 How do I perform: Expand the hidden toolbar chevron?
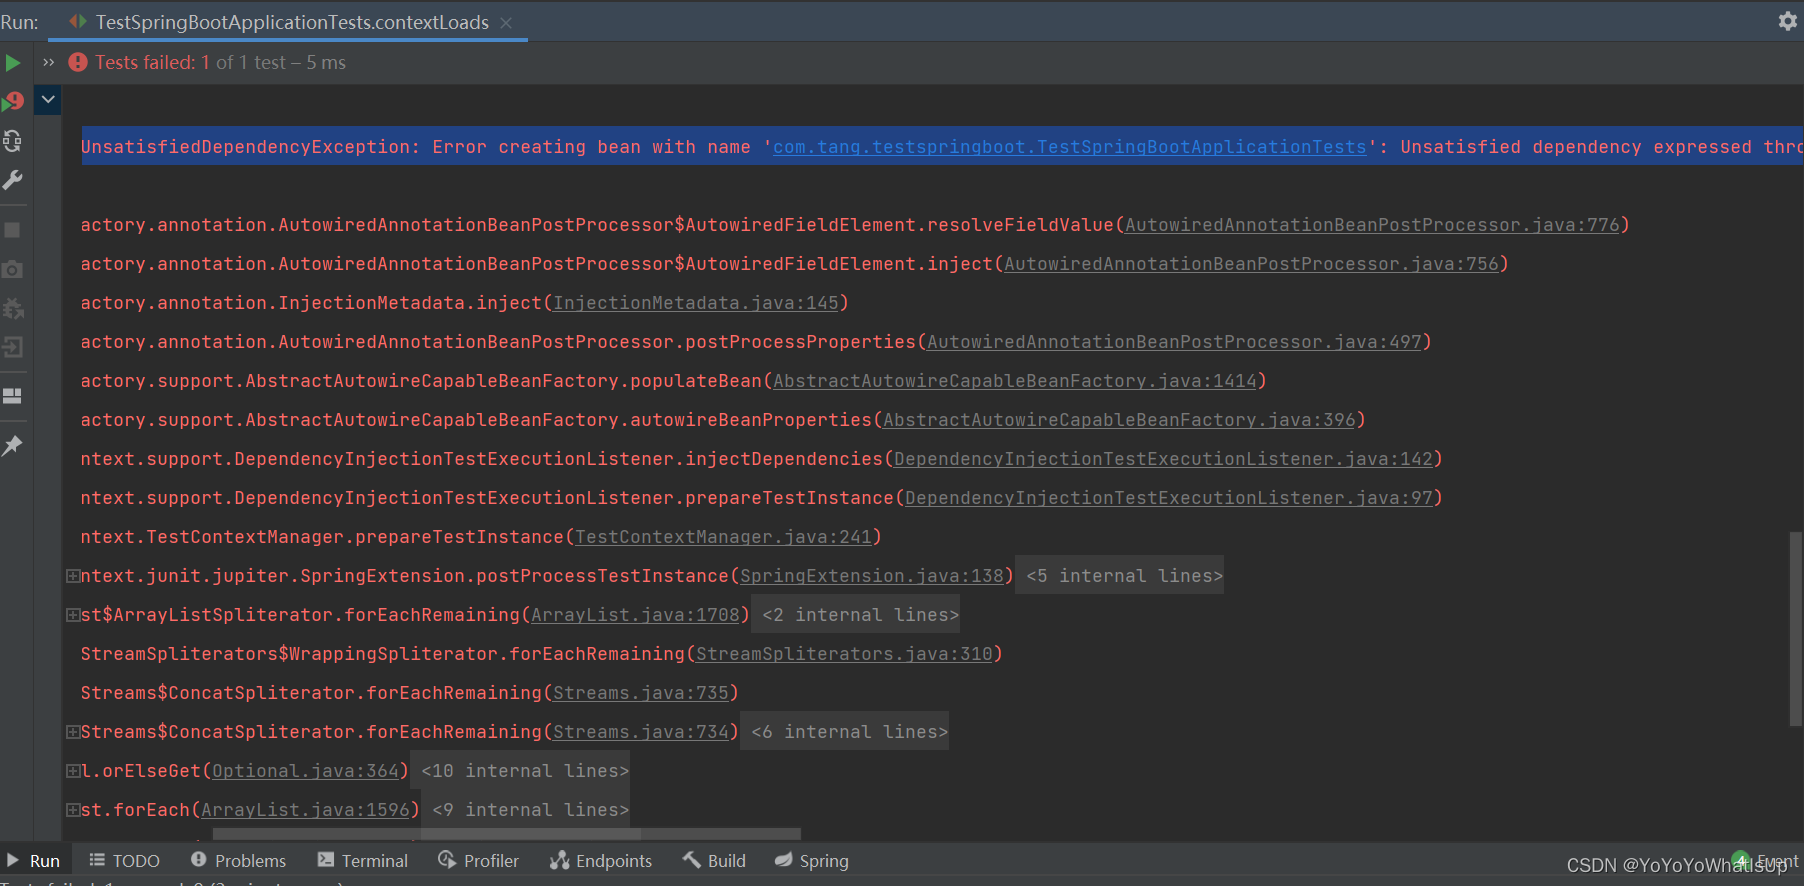48,63
